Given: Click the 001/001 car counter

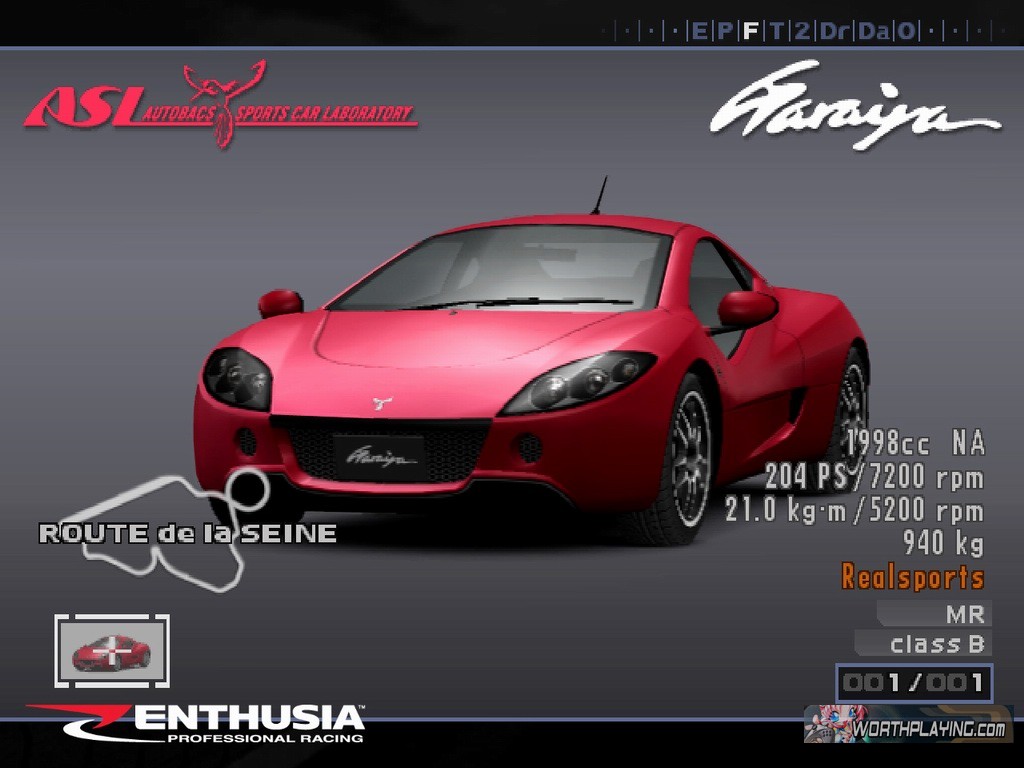Looking at the screenshot, I should (x=913, y=684).
